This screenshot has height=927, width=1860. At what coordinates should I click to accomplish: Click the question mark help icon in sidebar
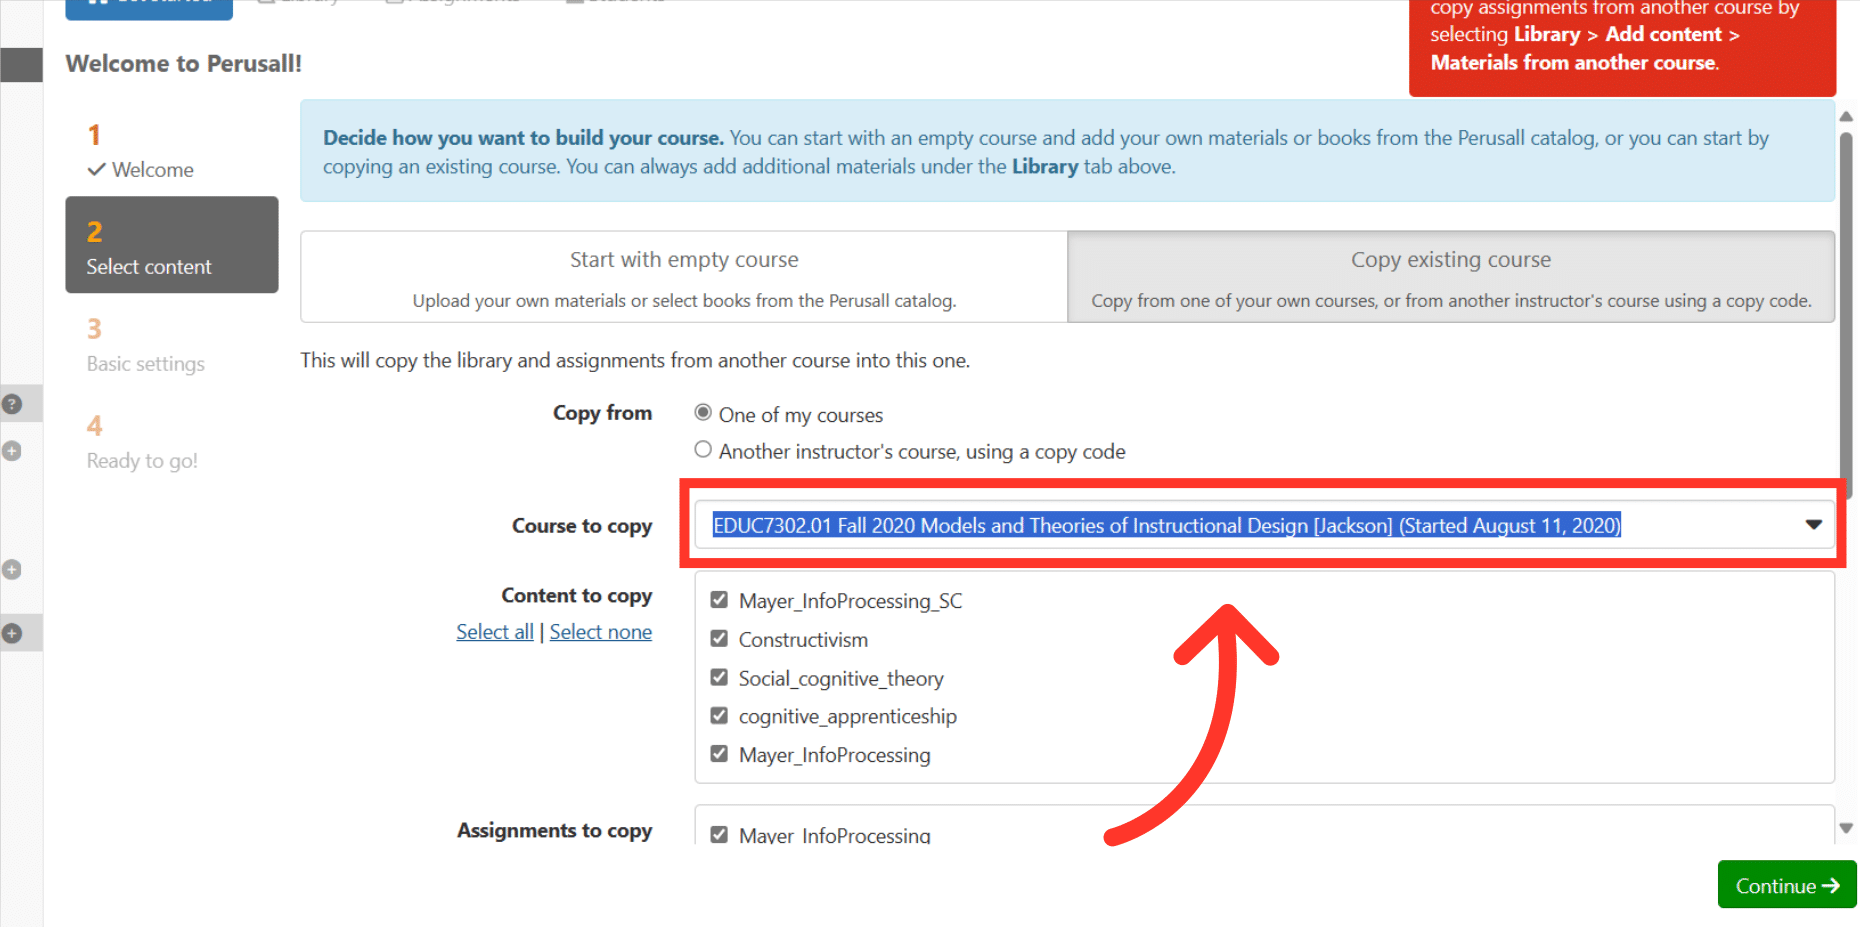pyautogui.click(x=11, y=403)
